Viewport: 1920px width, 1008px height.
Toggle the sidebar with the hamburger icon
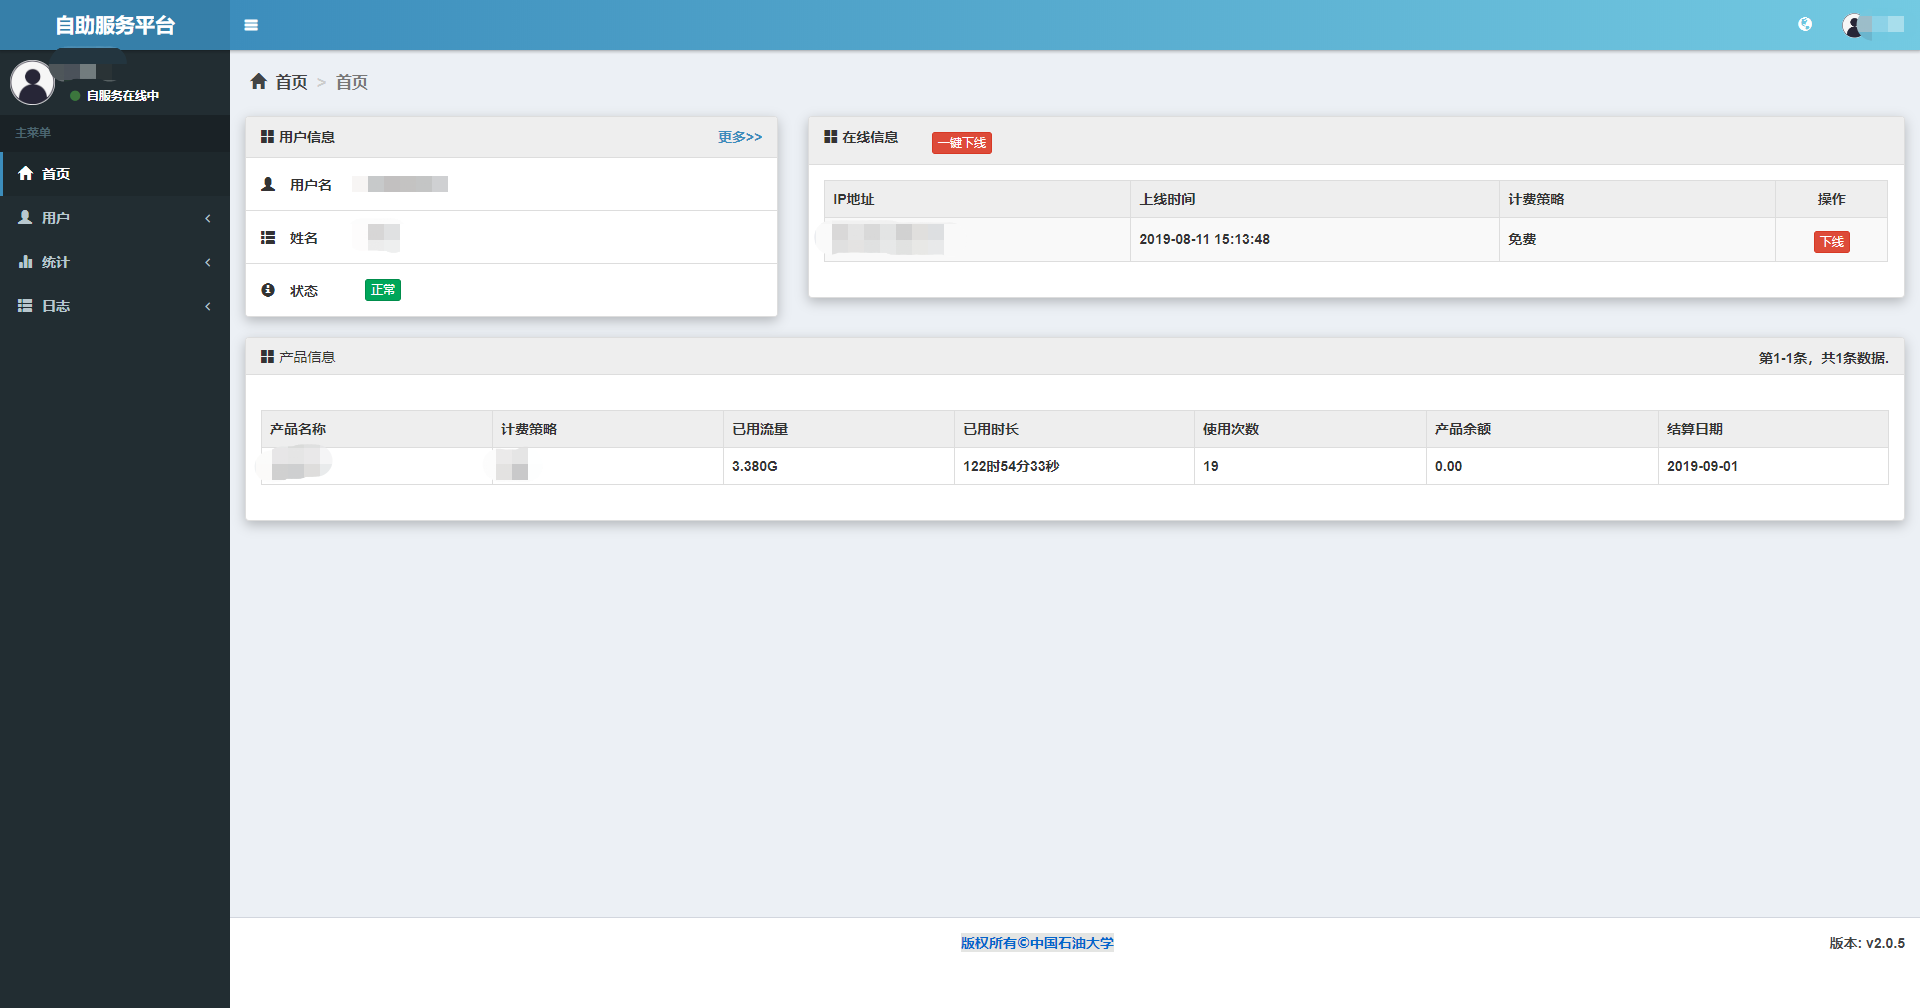coord(251,25)
